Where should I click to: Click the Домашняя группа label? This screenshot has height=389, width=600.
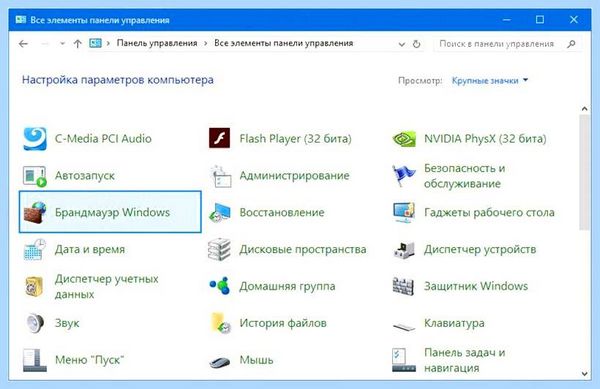click(287, 286)
